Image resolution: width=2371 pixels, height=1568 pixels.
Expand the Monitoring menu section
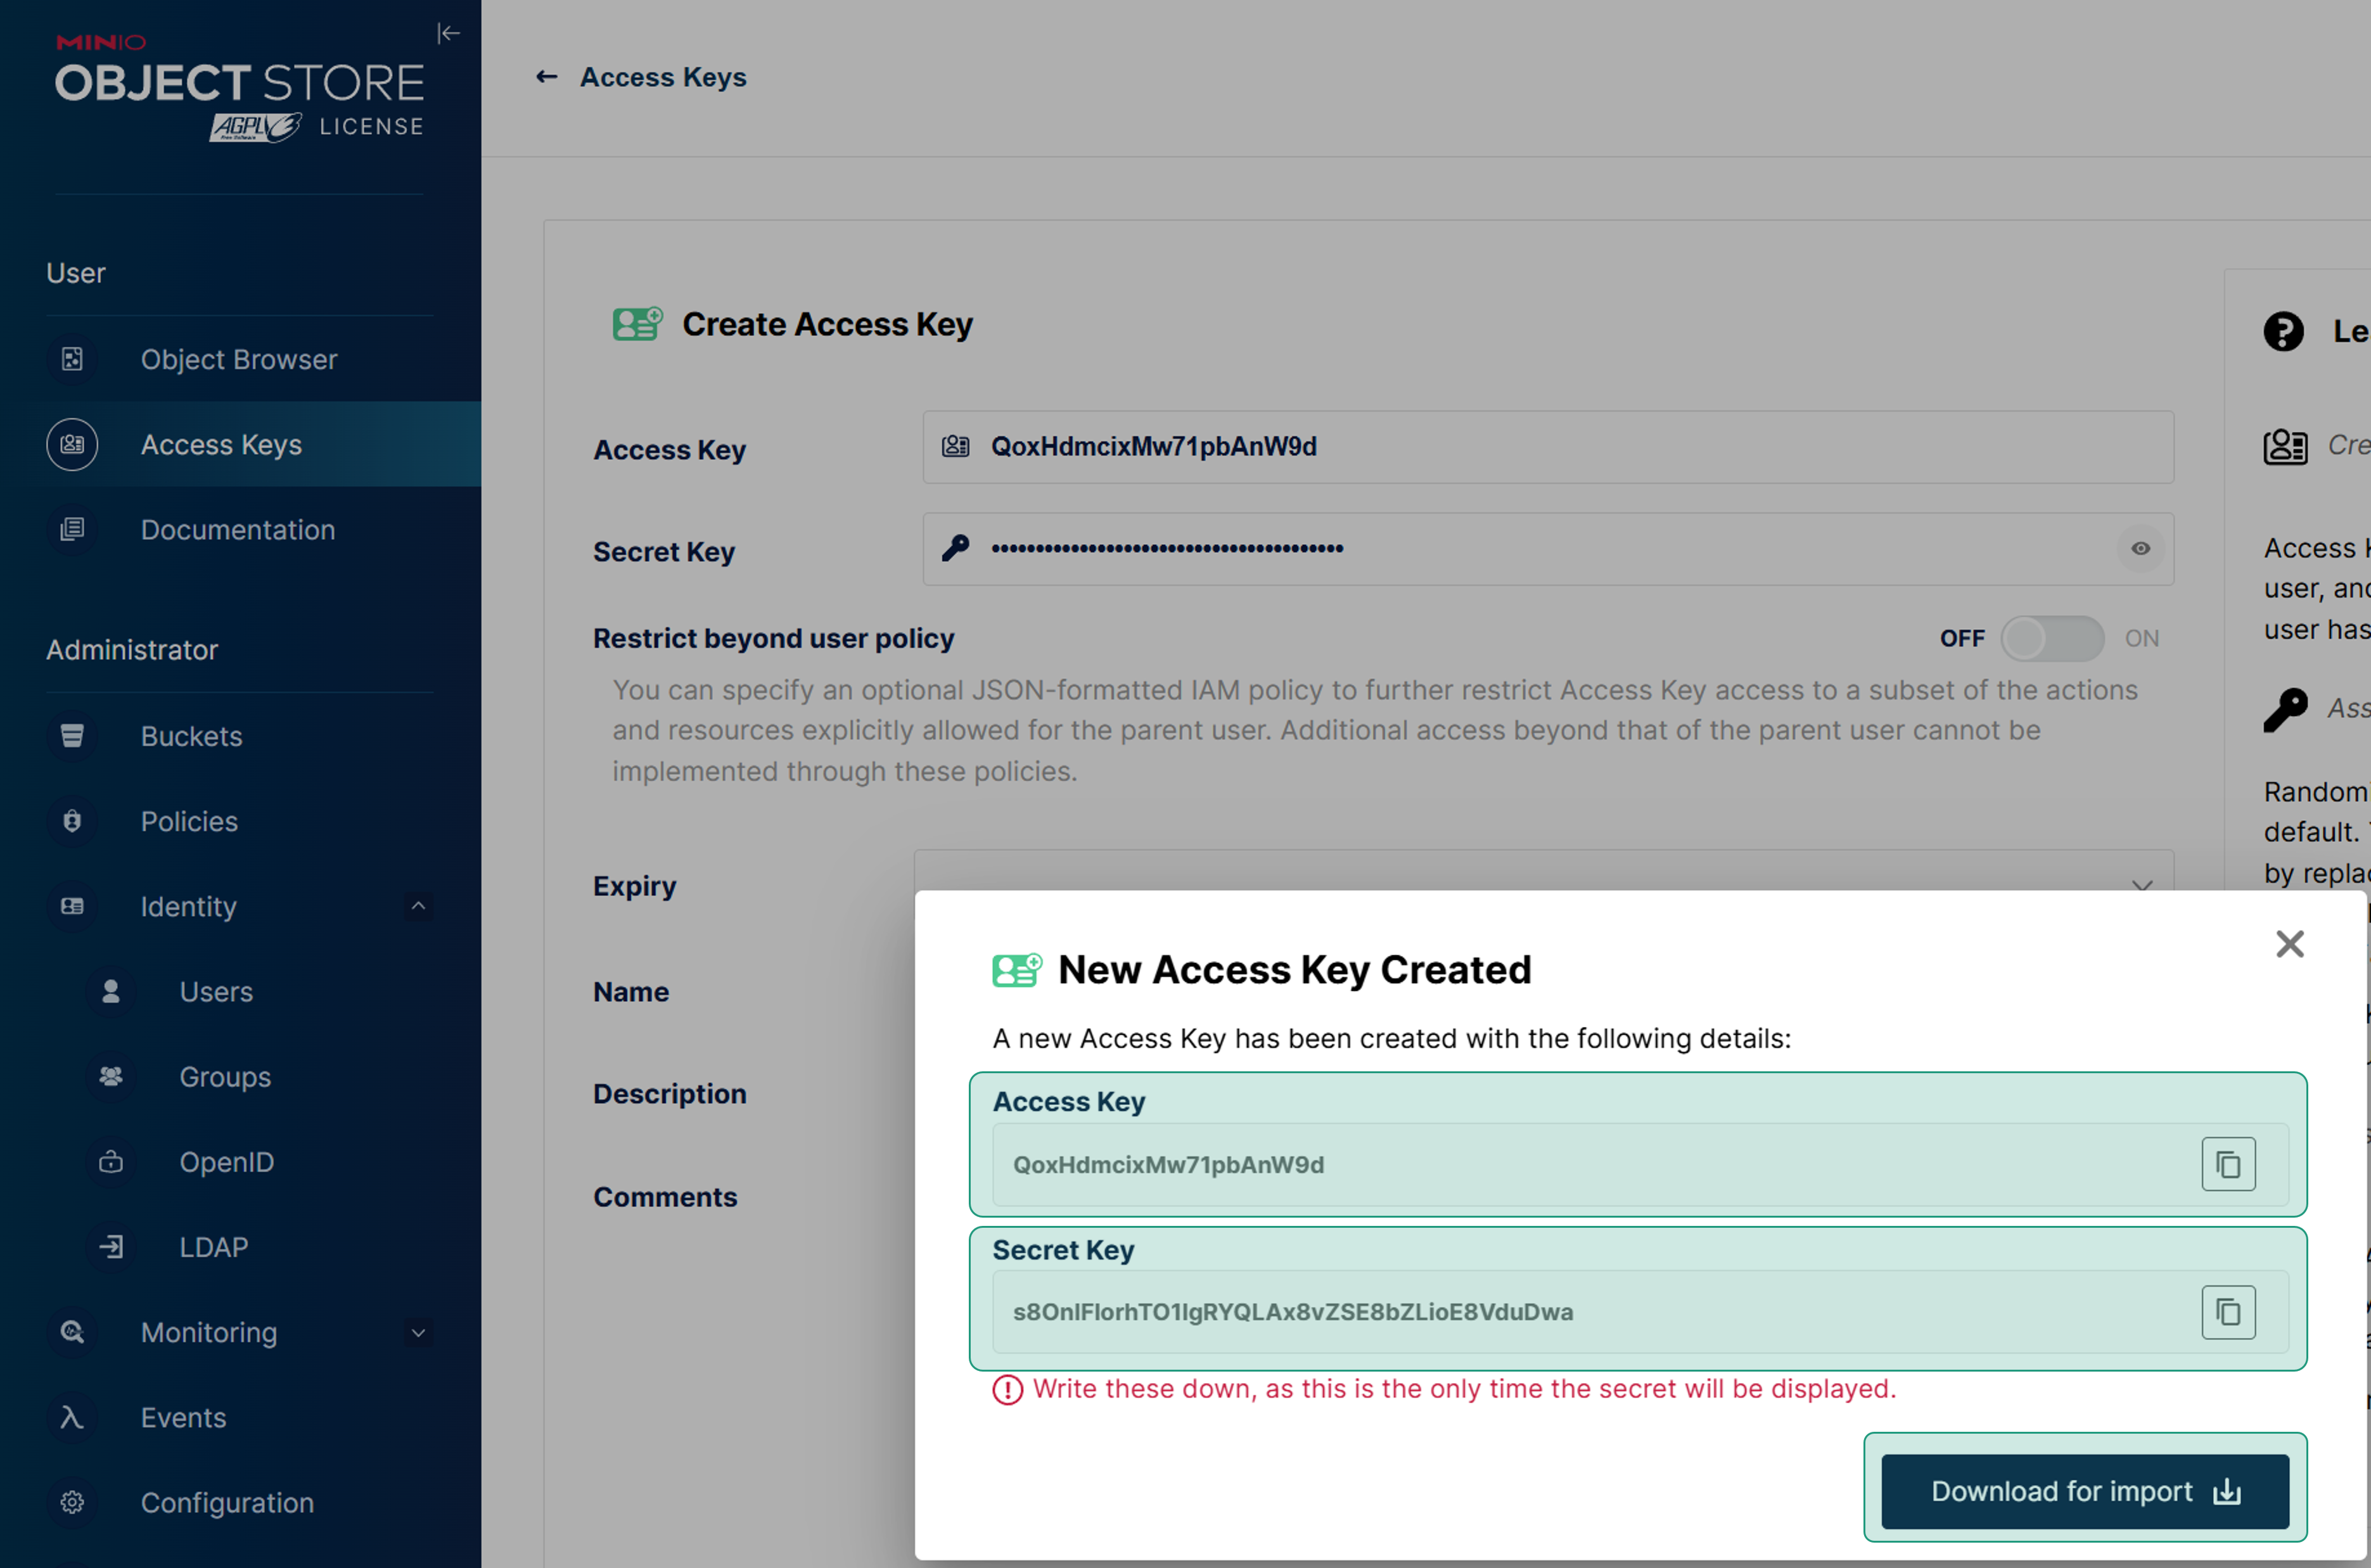click(418, 1332)
